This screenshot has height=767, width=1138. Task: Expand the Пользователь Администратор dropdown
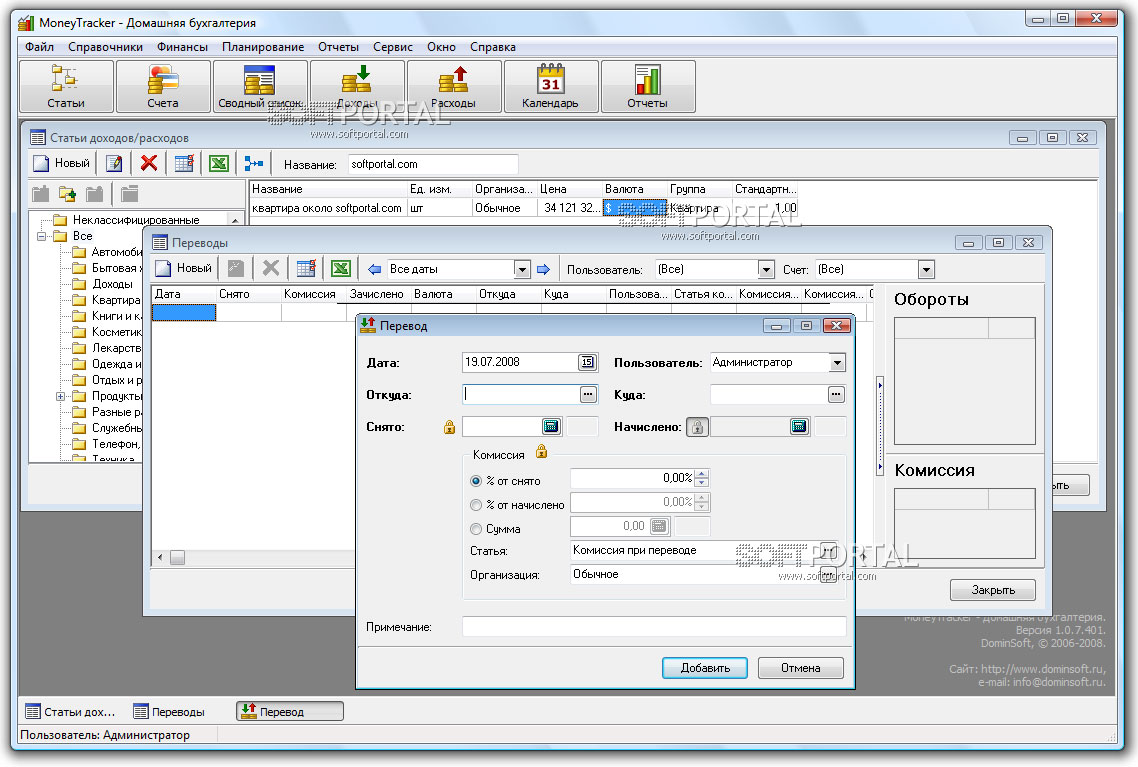click(x=837, y=363)
